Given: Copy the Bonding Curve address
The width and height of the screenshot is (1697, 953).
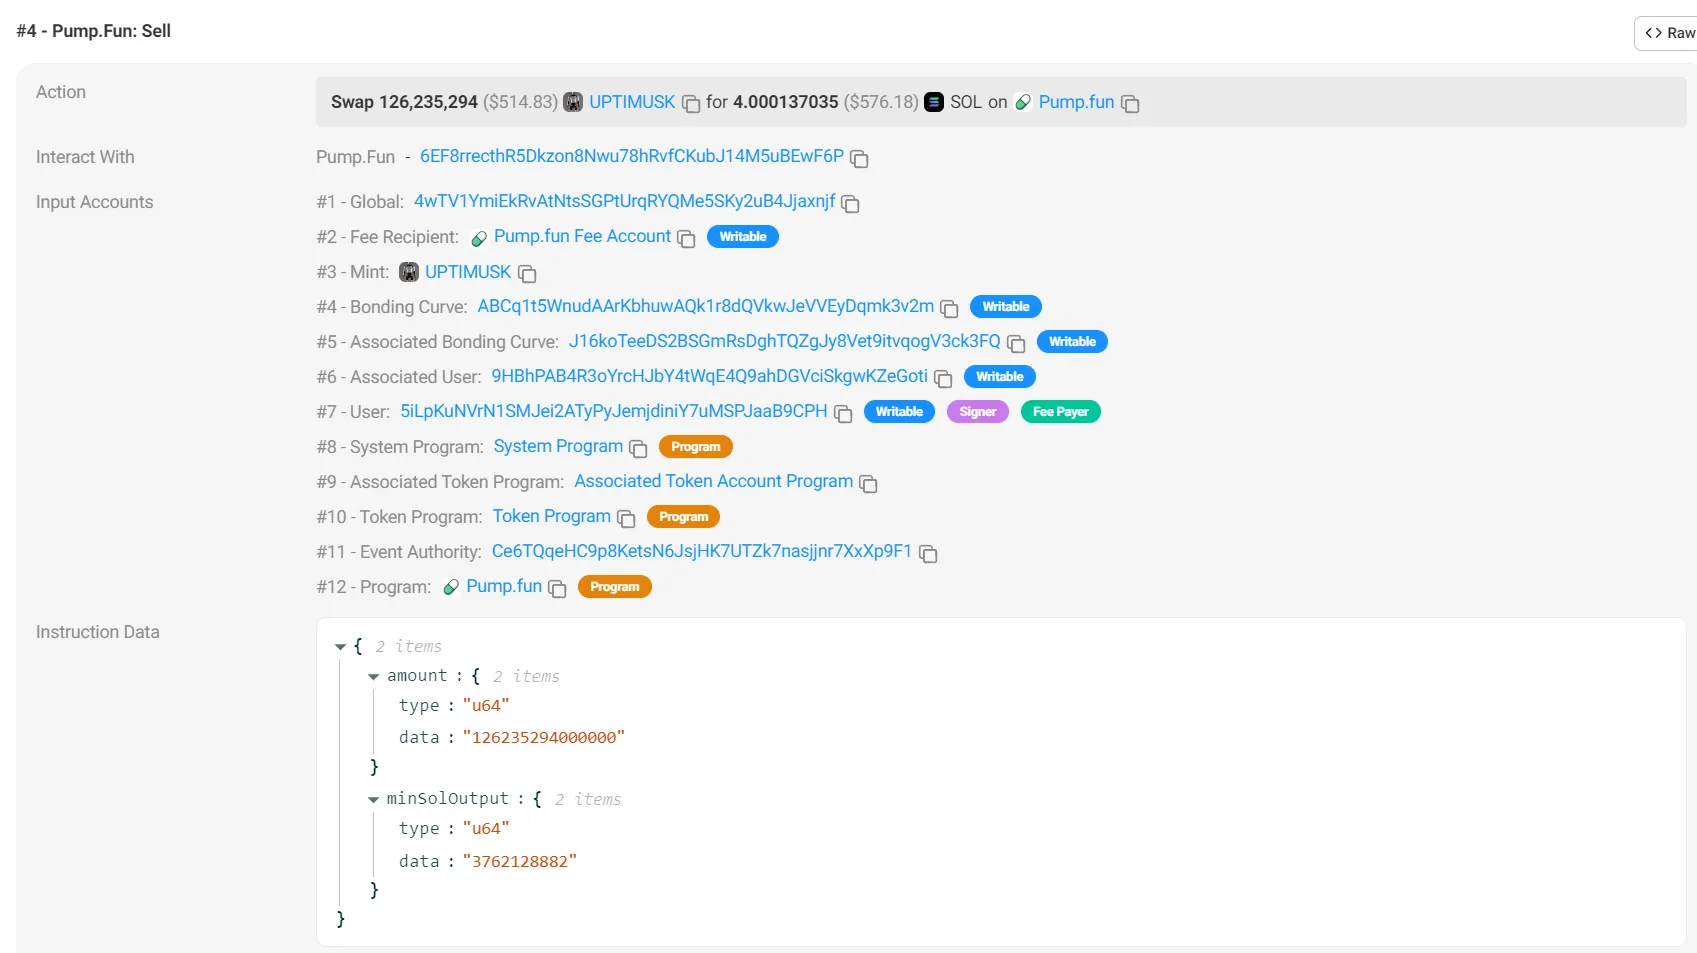Looking at the screenshot, I should coord(949,309).
